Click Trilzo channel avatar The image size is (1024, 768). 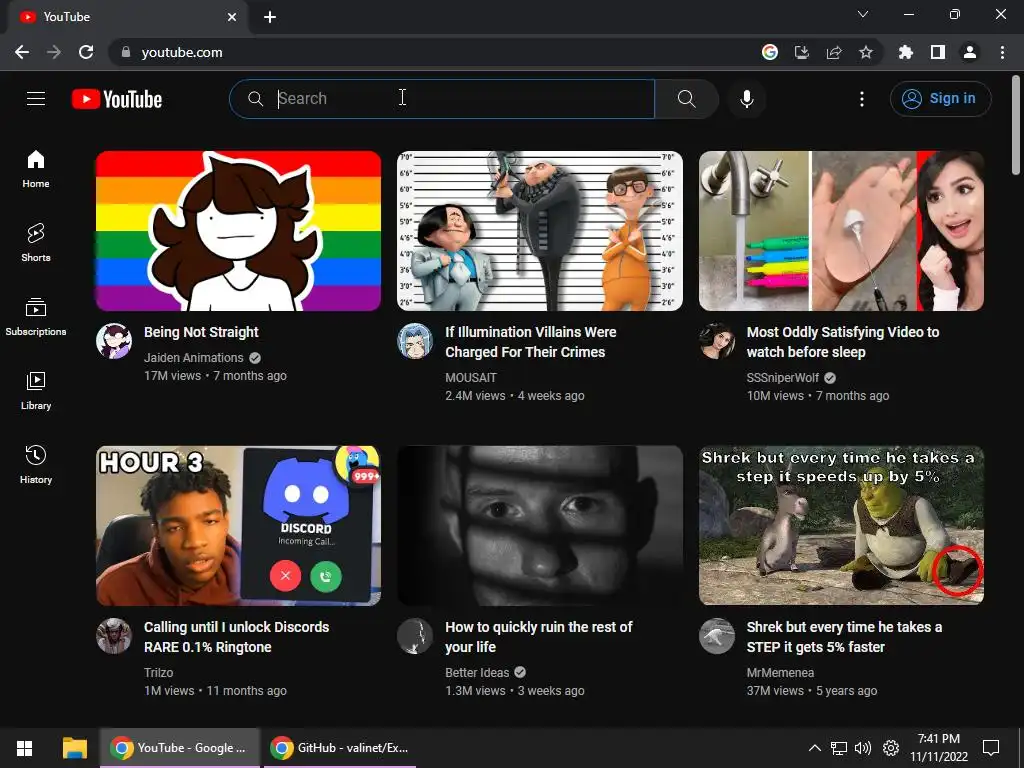(114, 636)
